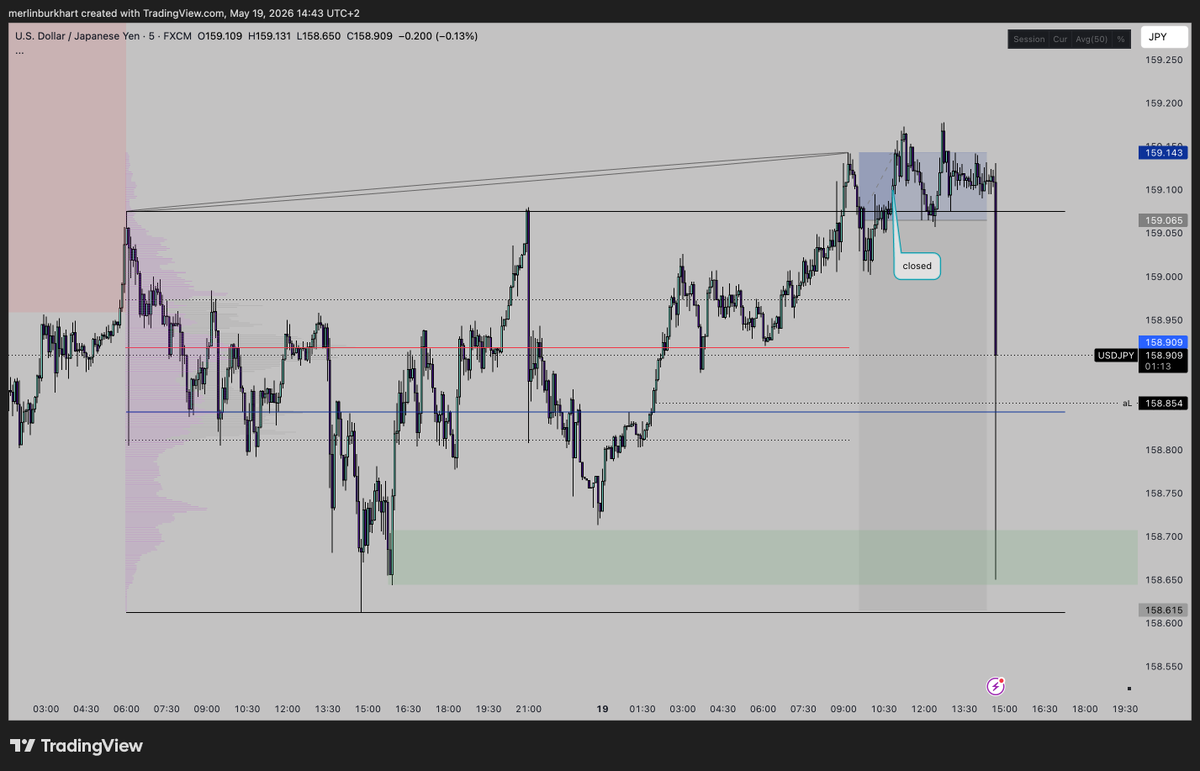This screenshot has width=1200, height=771.
Task: Click the '19' date label on time axis
Action: point(602,709)
